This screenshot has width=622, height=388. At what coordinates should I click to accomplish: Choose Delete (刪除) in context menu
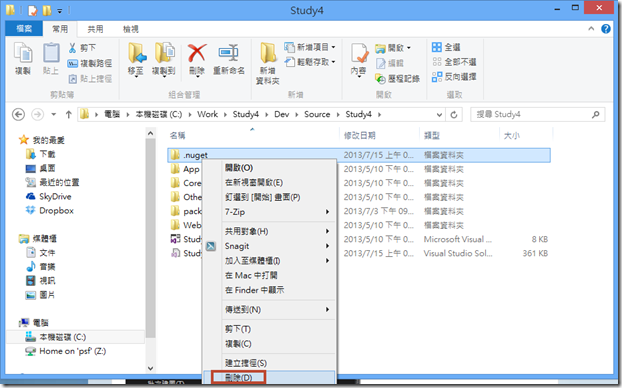pos(238,377)
